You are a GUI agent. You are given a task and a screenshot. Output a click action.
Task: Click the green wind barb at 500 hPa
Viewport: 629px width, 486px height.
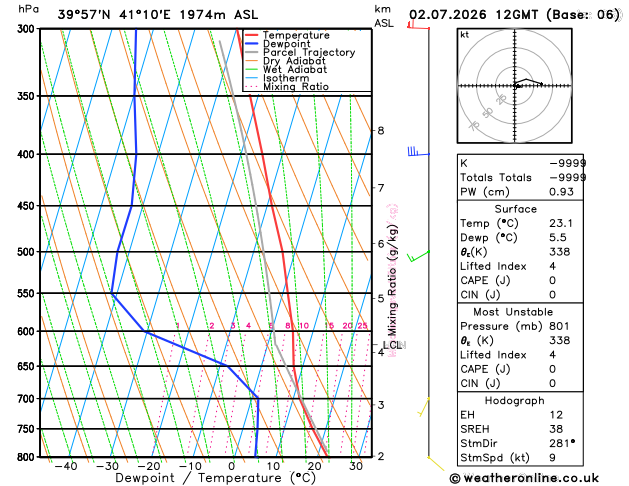click(x=418, y=256)
